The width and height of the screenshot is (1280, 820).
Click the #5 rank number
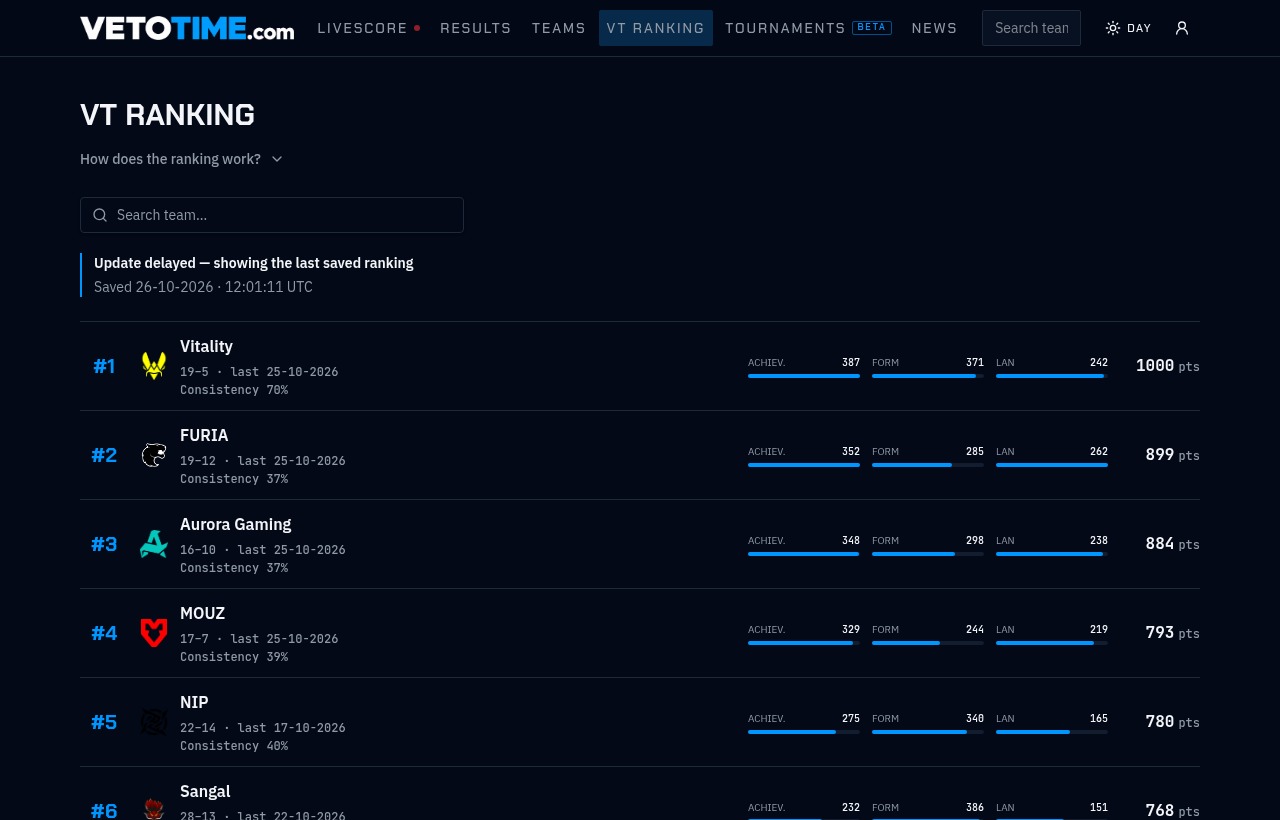coord(104,722)
